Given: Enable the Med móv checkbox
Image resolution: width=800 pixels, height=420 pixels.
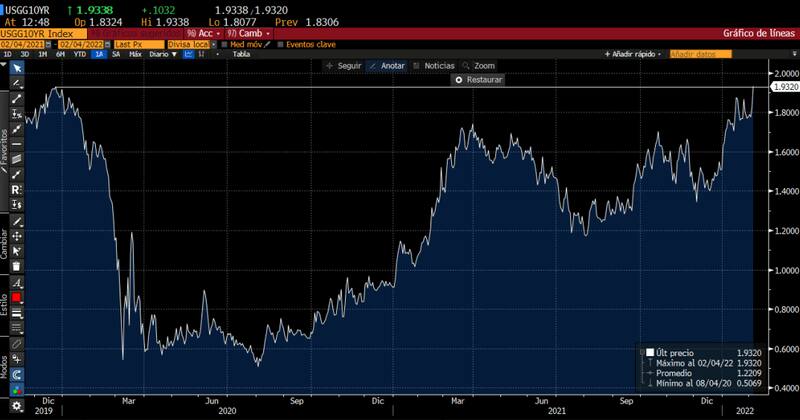Looking at the screenshot, I should (226, 44).
